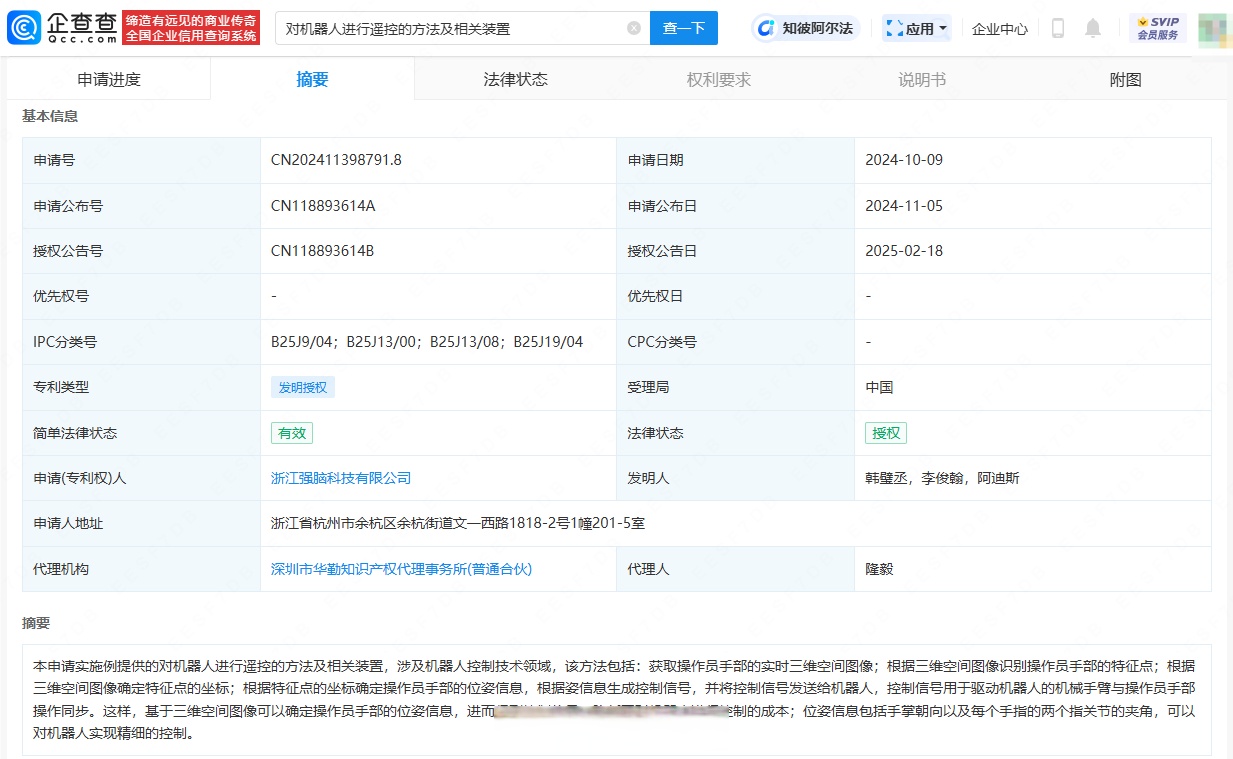Click the 基本信息 section heading
Screen dimensions: 1233x759
(50, 116)
